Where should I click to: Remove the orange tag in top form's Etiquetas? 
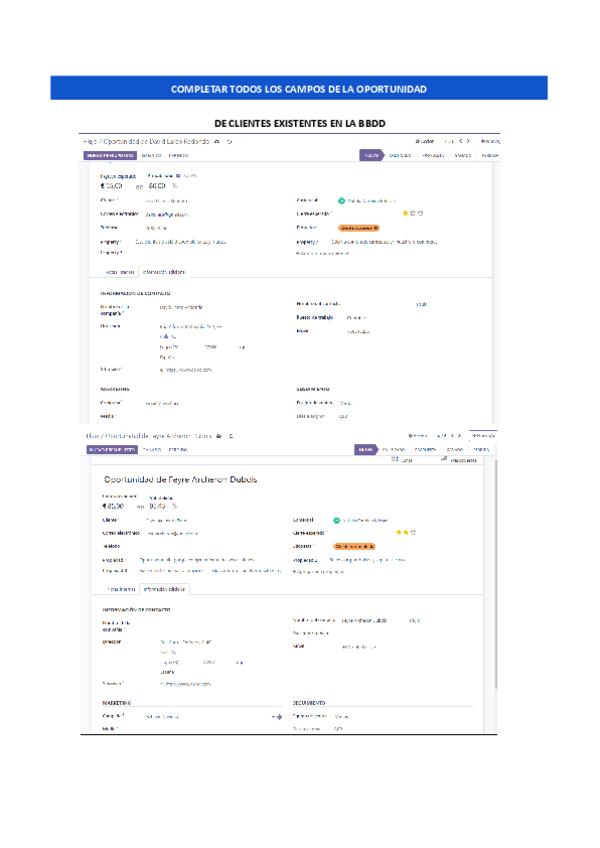click(x=375, y=227)
